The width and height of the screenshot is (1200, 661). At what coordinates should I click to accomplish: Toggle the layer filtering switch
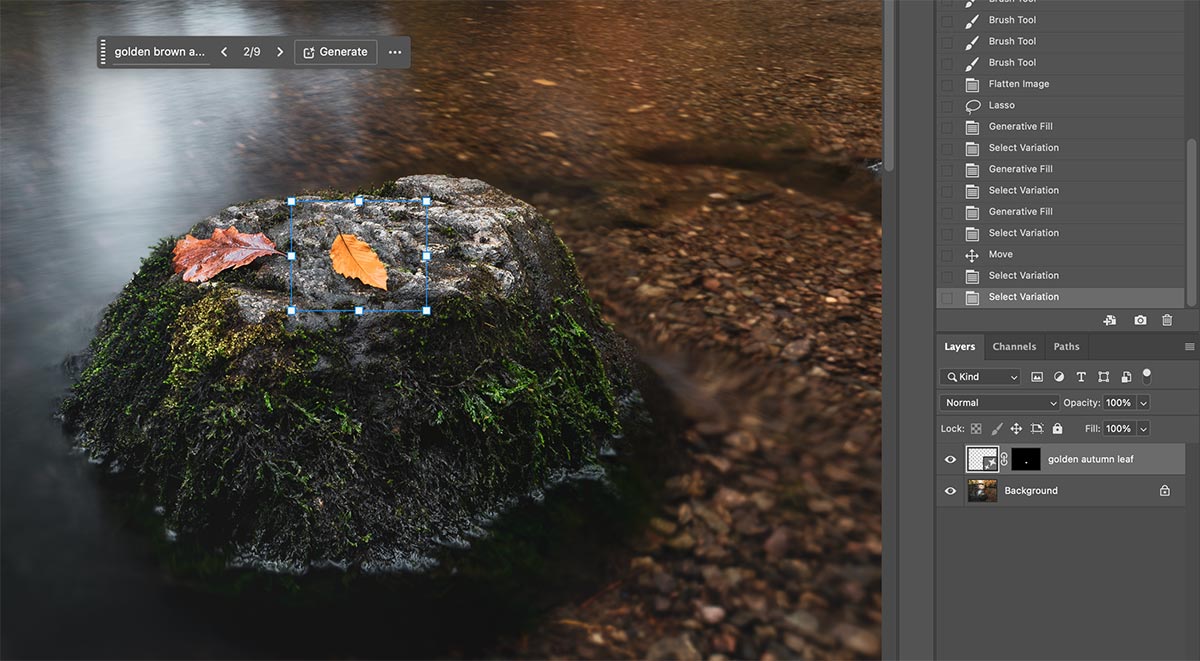click(x=1146, y=375)
